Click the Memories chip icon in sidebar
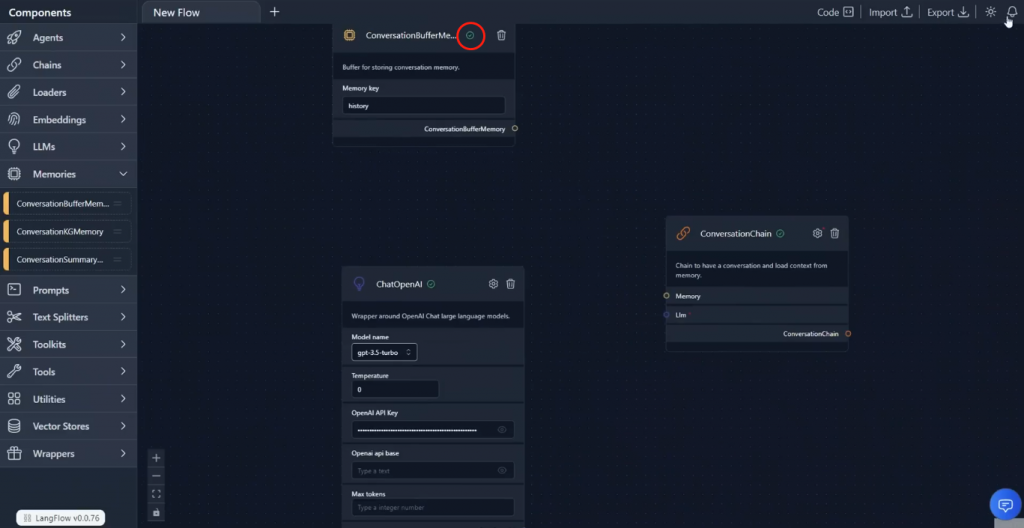Viewport: 1024px width, 528px height. point(14,174)
